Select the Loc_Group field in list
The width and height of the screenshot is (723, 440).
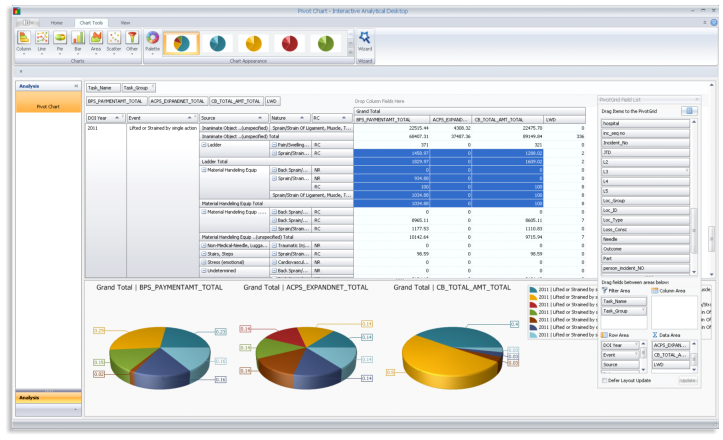[x=645, y=201]
